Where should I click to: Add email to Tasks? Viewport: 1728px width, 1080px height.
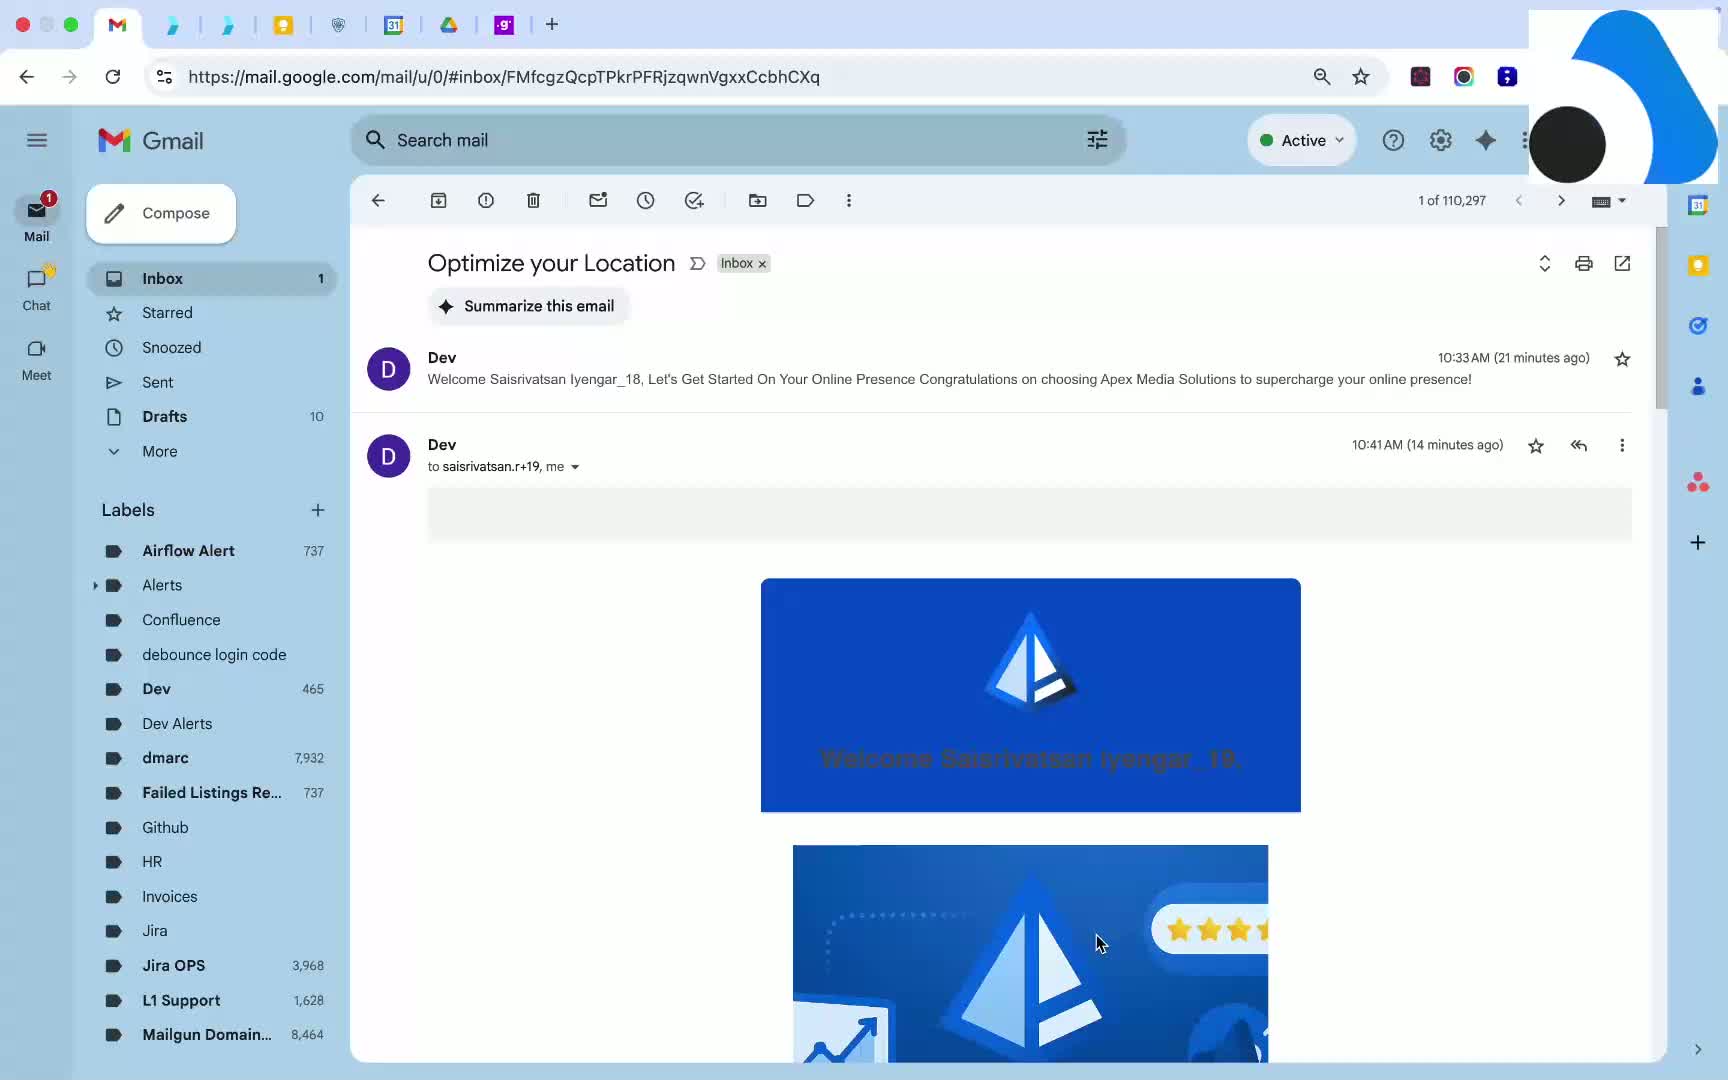[x=694, y=200]
